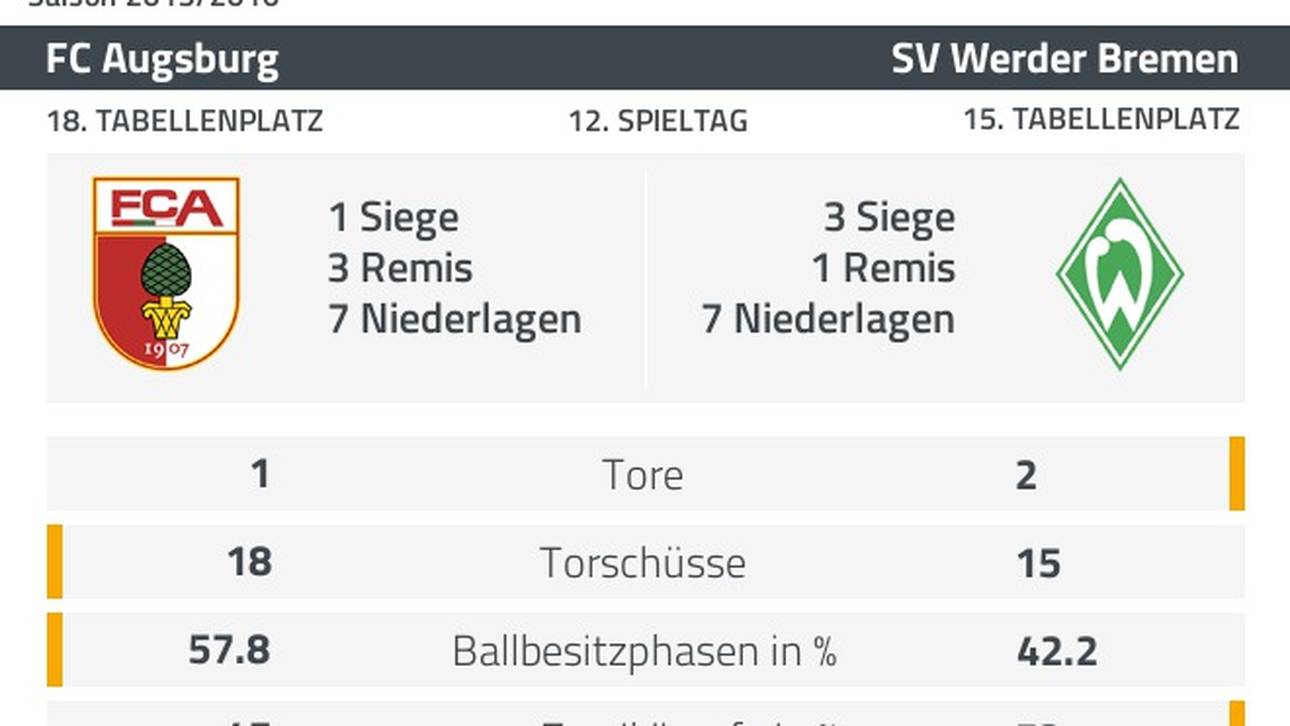Select the FC Augsburg team name header
Image resolution: width=1290 pixels, height=726 pixels.
pyautogui.click(x=162, y=59)
